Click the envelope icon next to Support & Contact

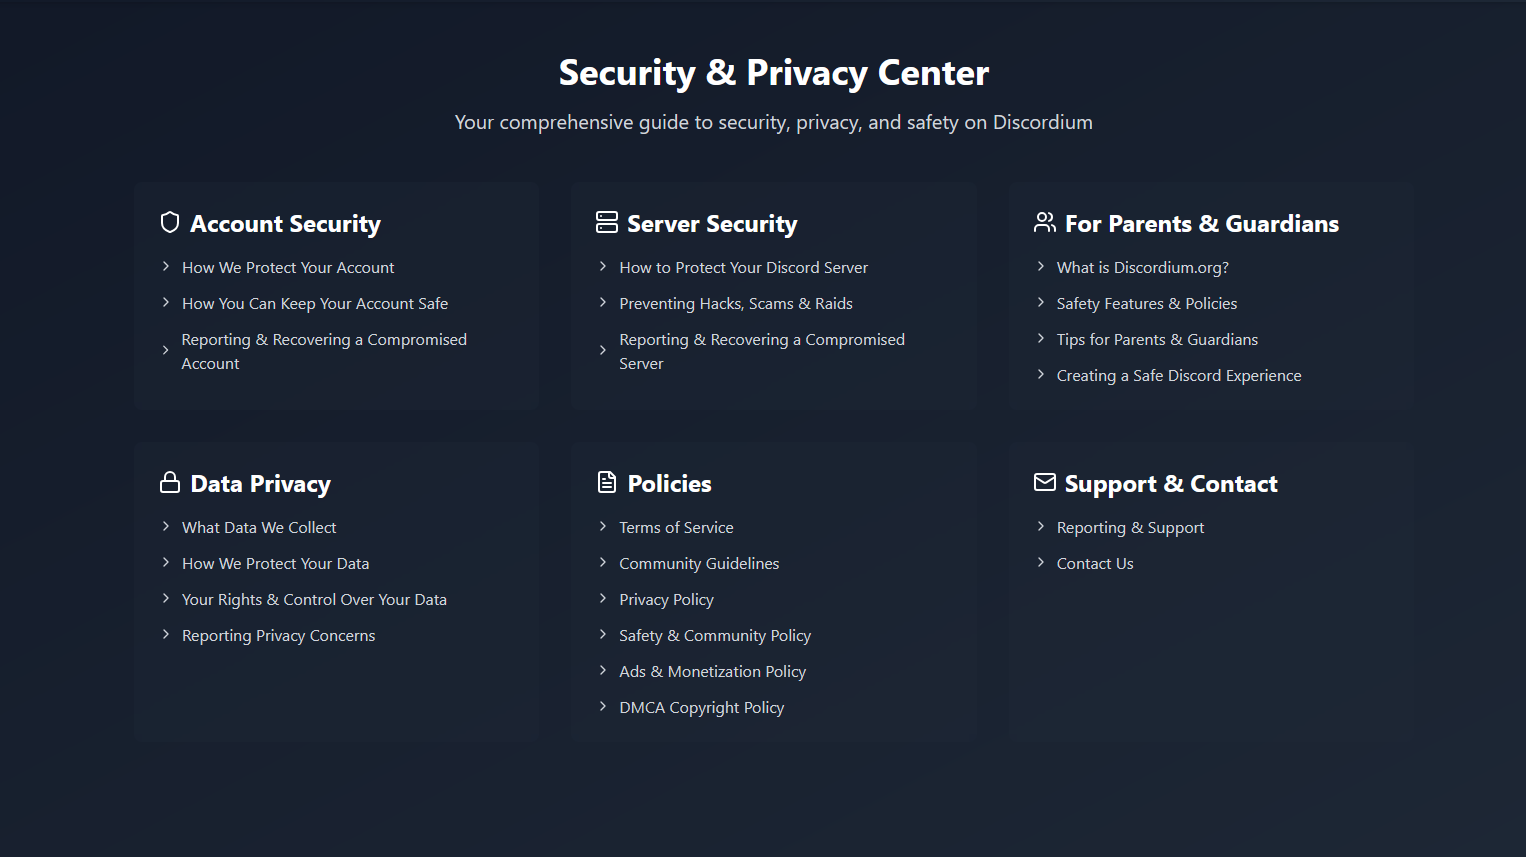[x=1045, y=482]
